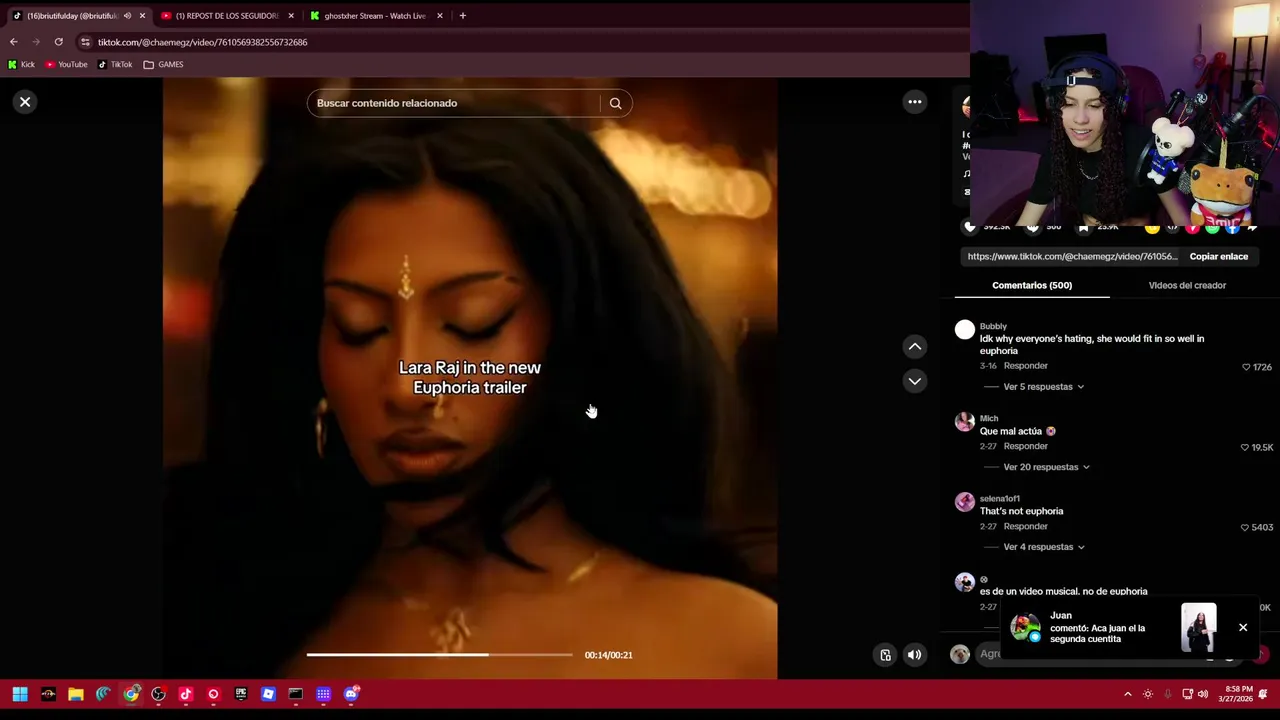Open OBS Studio from the taskbar

(x=158, y=694)
